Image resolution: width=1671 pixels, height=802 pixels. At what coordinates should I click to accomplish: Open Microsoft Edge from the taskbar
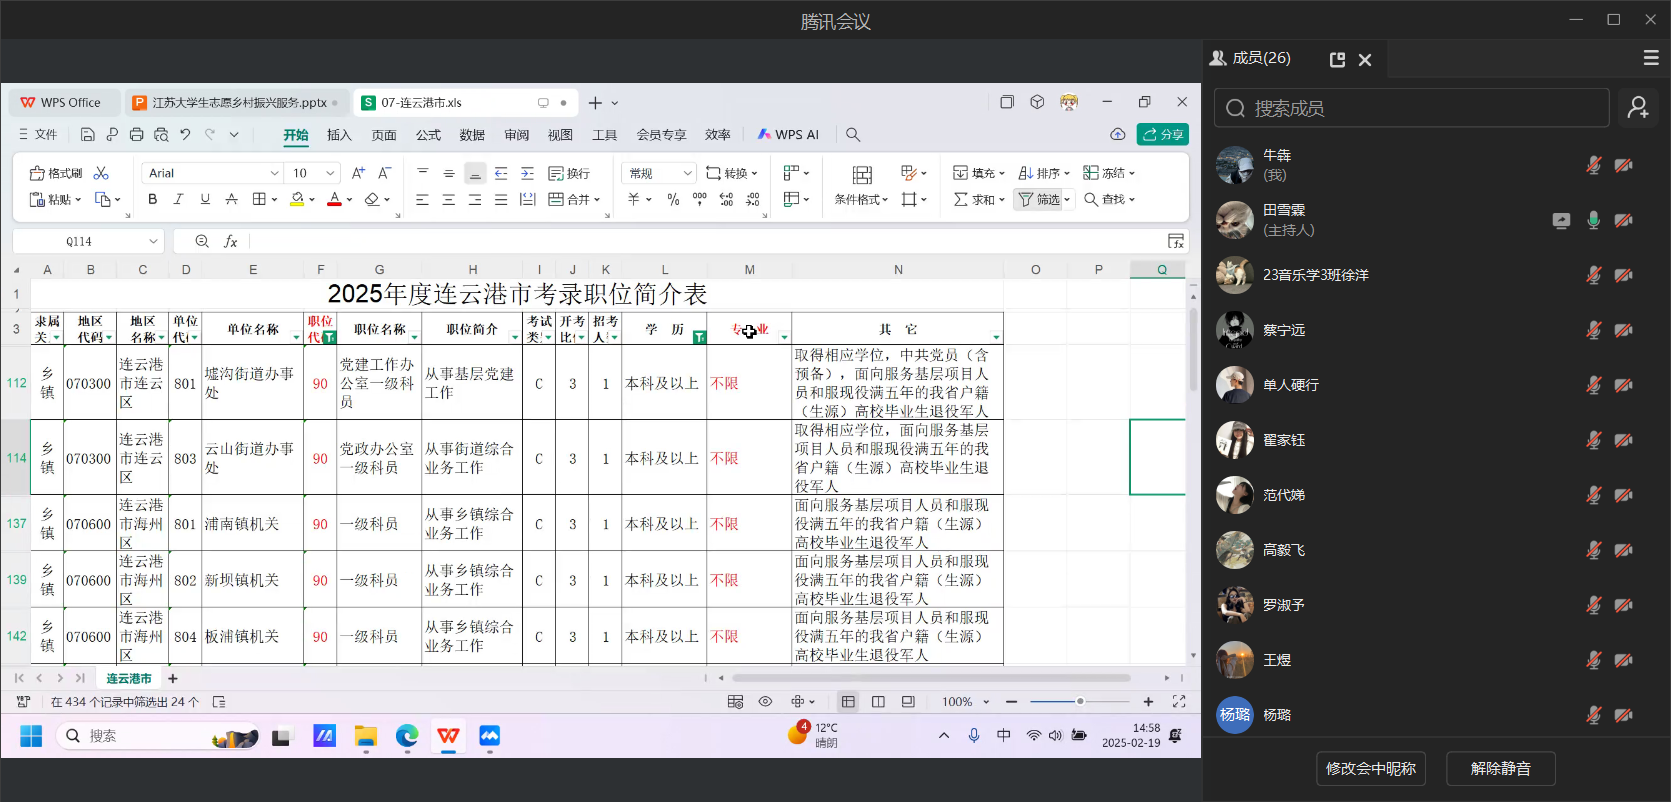pos(406,737)
